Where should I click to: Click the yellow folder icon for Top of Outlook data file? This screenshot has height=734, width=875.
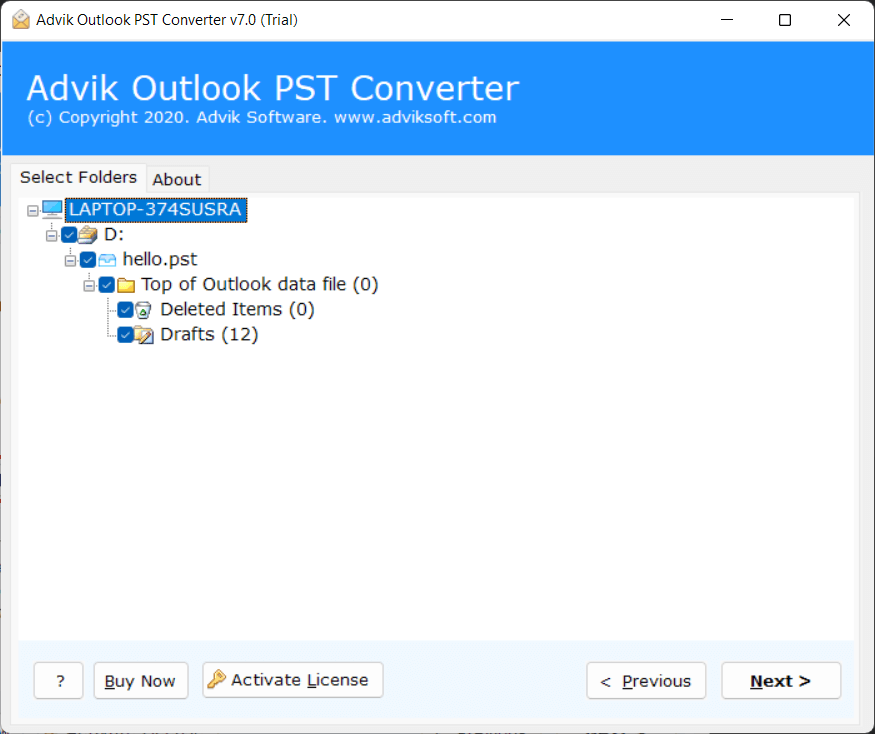pyautogui.click(x=126, y=285)
